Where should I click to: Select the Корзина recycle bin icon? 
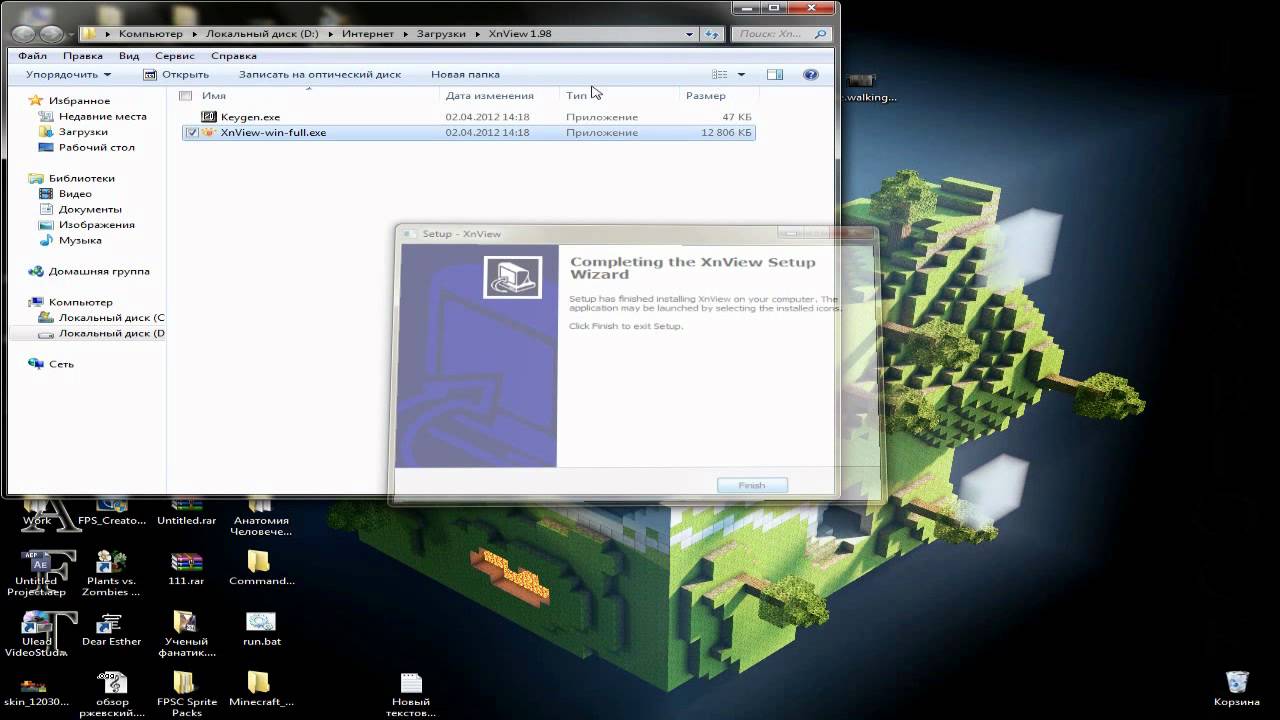tap(1236, 690)
